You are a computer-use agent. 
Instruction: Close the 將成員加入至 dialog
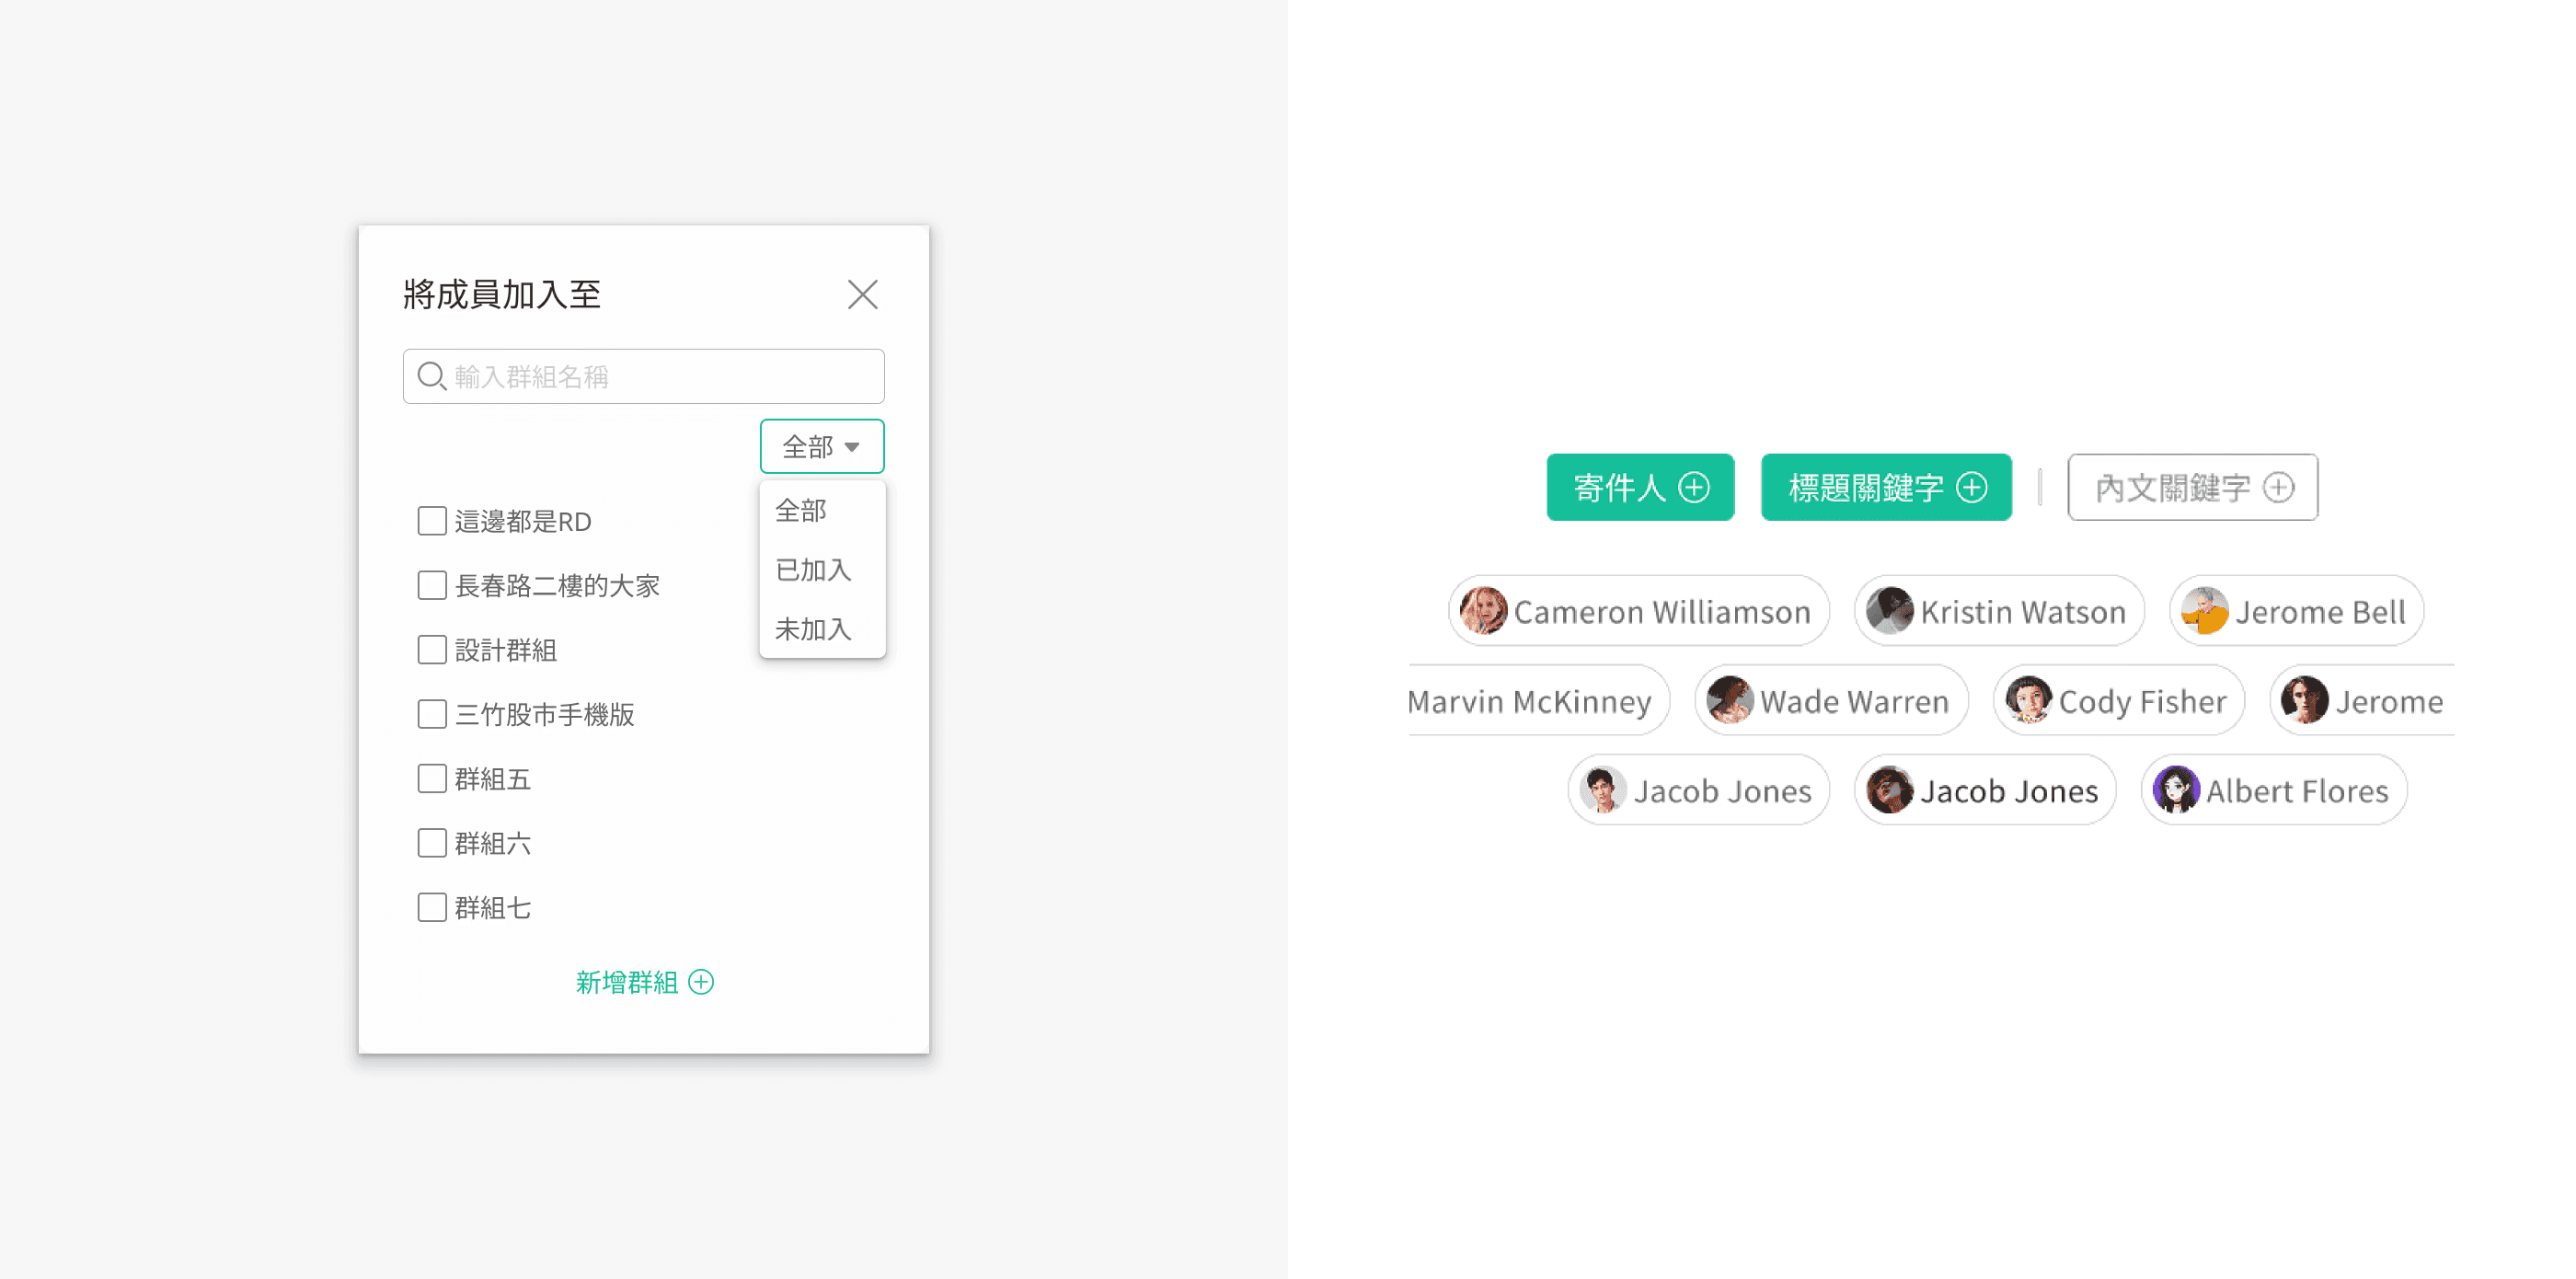[862, 294]
